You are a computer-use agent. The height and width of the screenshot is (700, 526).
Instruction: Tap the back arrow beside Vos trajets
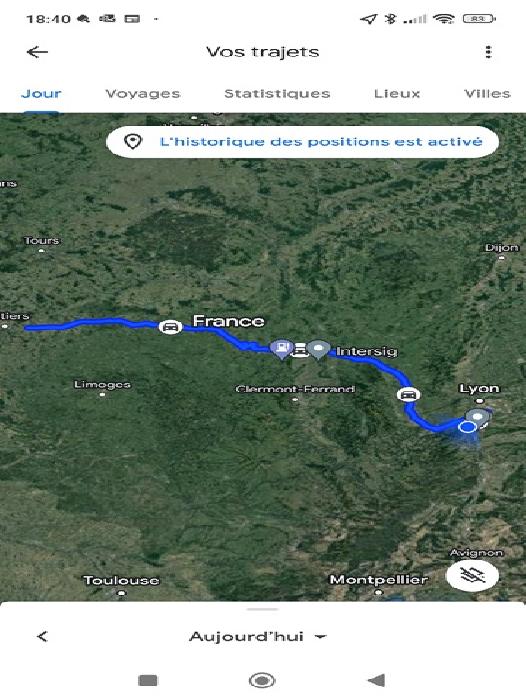click(37, 52)
